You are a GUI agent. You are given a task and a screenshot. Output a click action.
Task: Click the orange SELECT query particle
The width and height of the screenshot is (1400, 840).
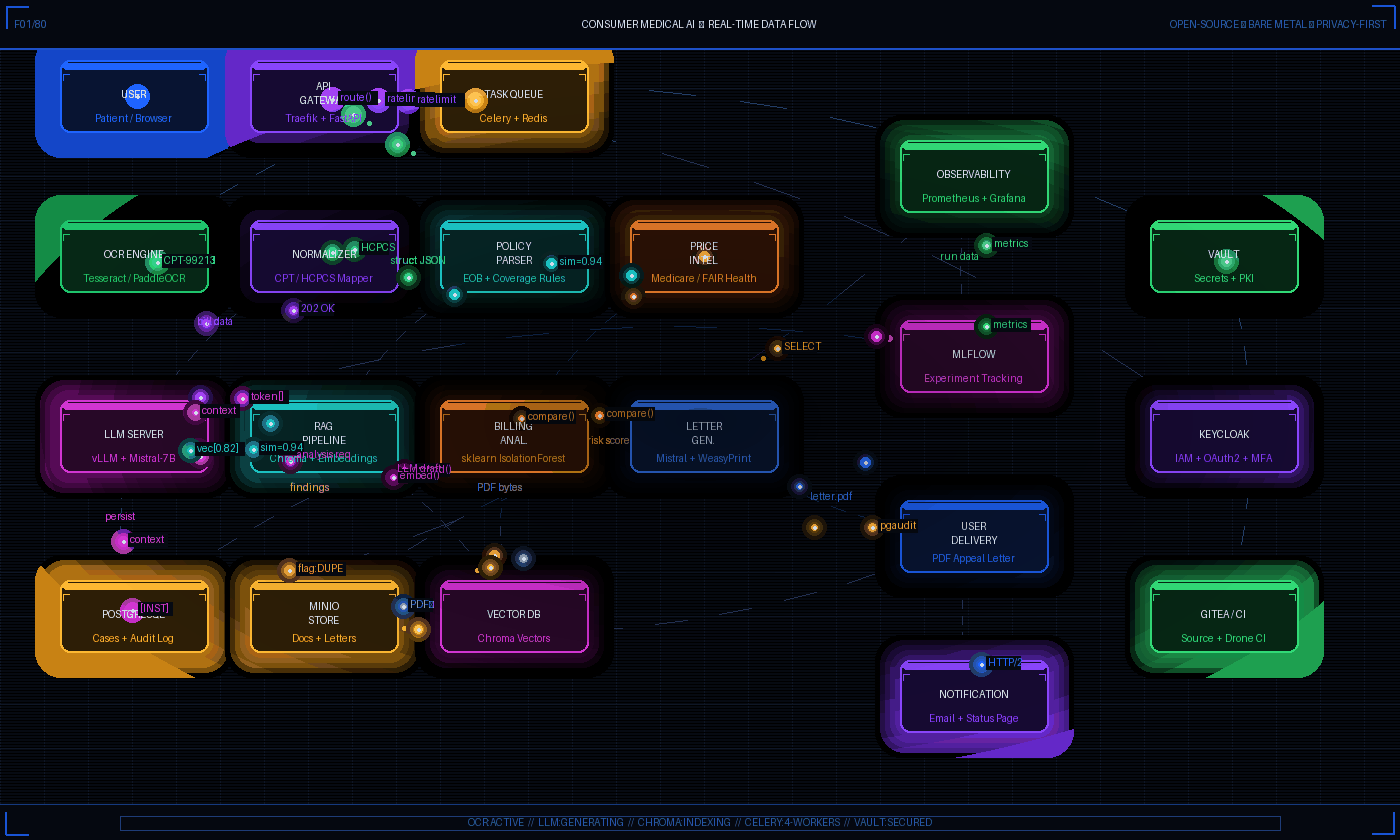[x=777, y=348]
